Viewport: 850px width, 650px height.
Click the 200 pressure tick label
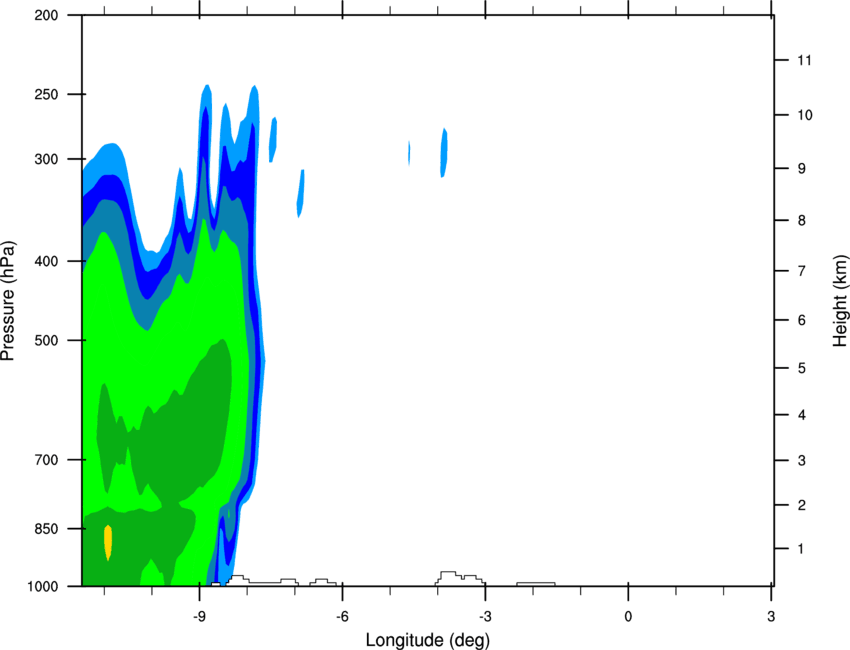click(46, 15)
